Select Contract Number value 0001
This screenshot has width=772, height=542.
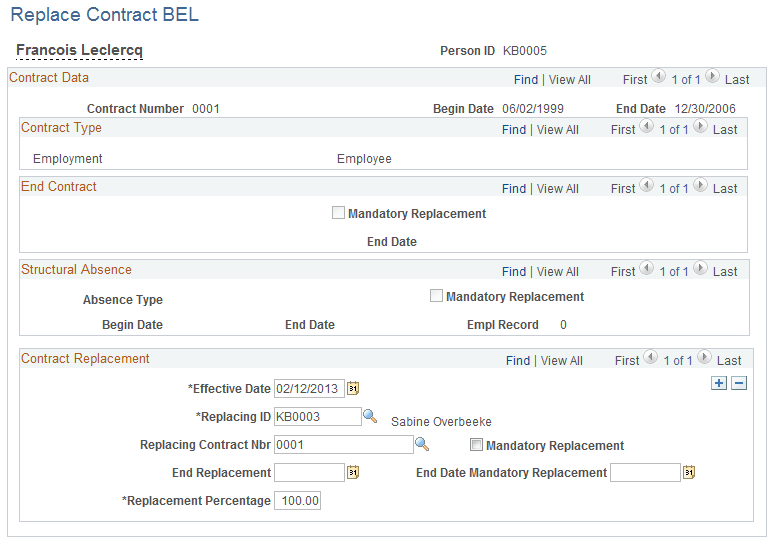tap(206, 109)
